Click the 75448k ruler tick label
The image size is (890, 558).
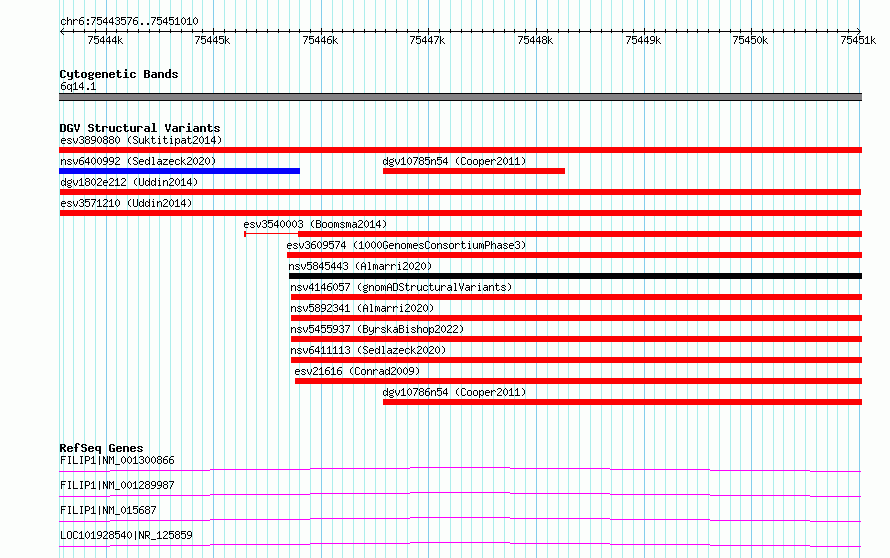click(535, 40)
